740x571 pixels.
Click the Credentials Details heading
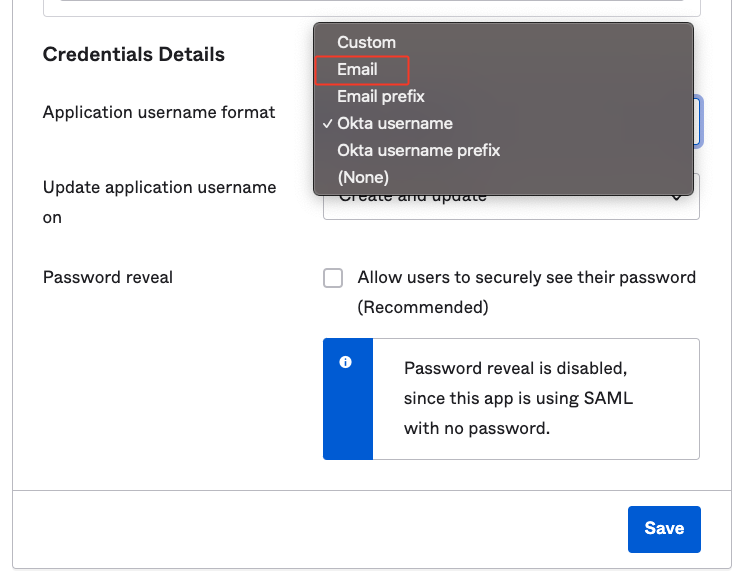[133, 54]
